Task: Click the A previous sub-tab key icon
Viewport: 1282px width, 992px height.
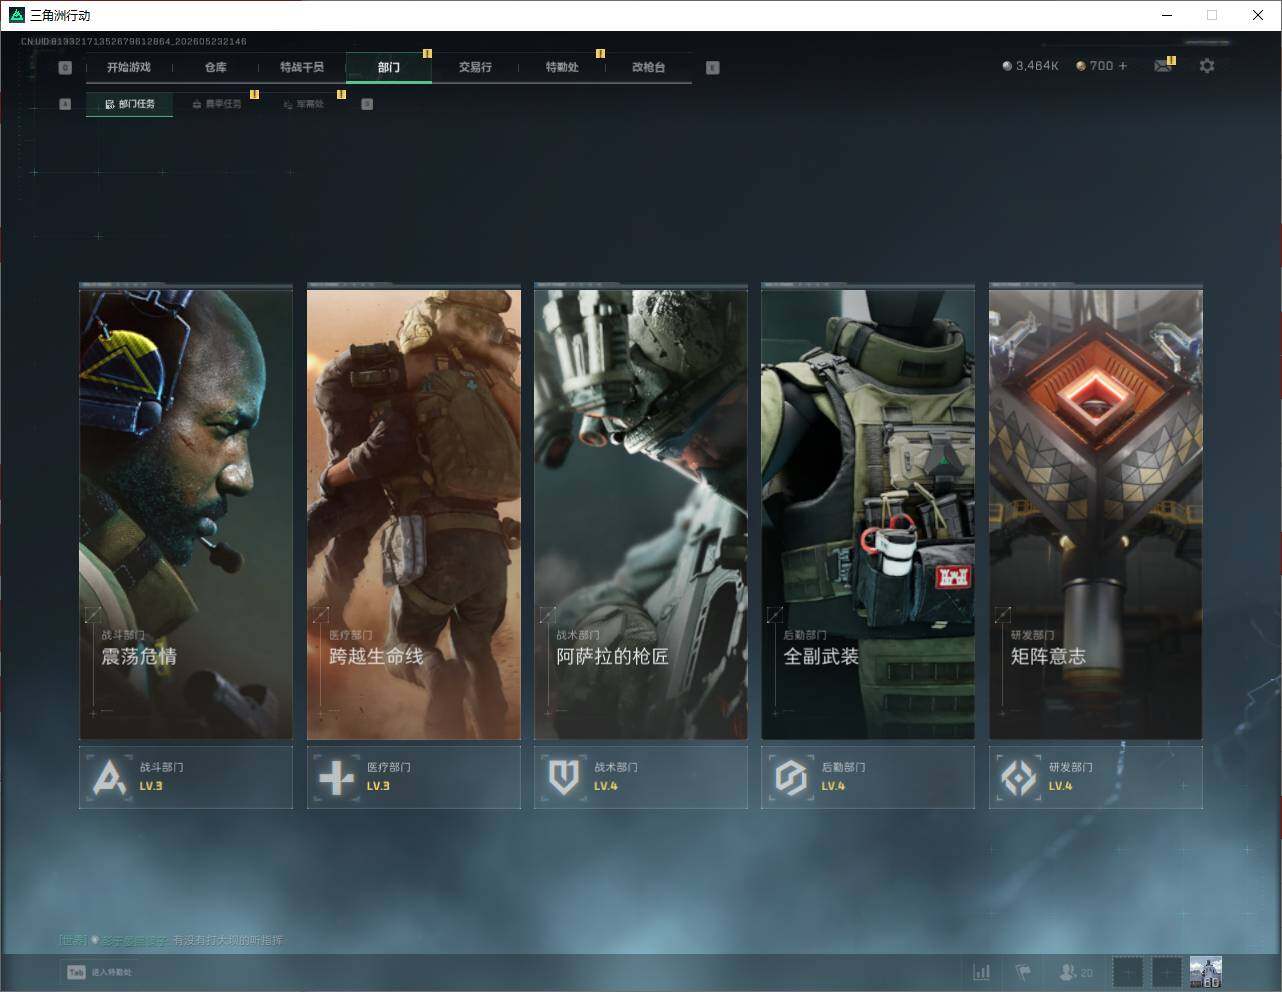Action: 65,104
